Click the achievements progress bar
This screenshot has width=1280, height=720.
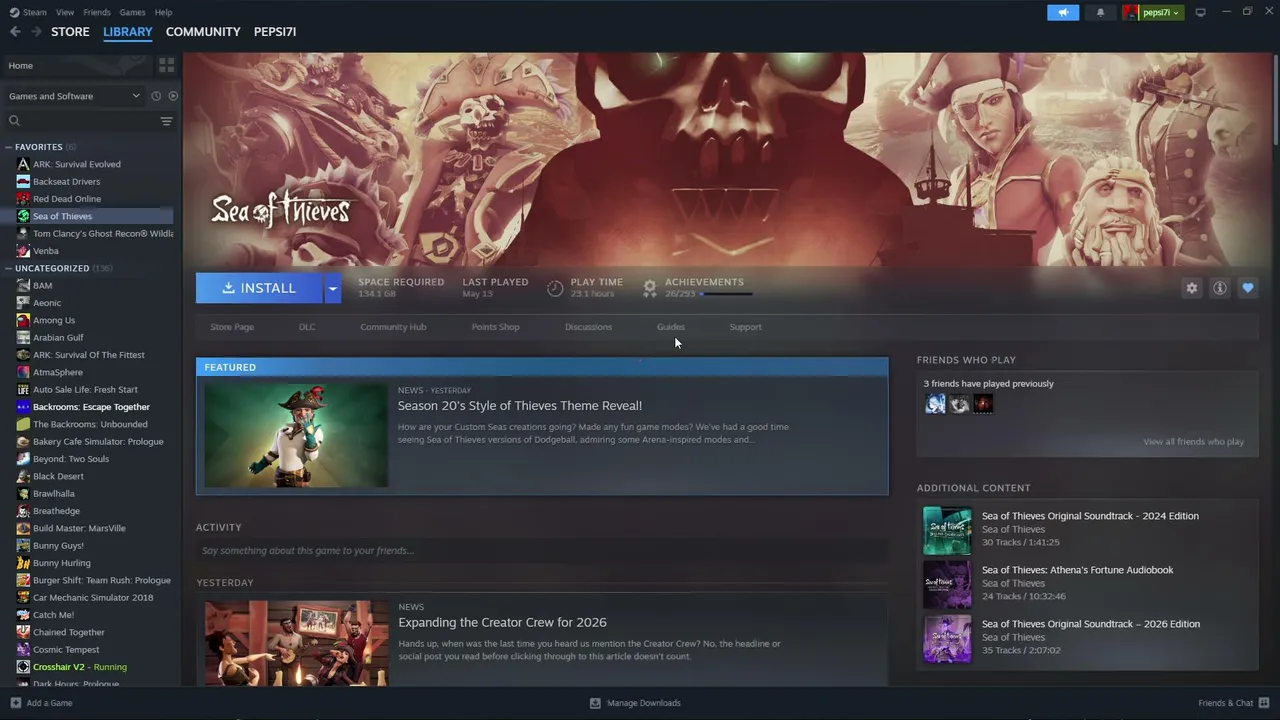pyautogui.click(x=727, y=295)
